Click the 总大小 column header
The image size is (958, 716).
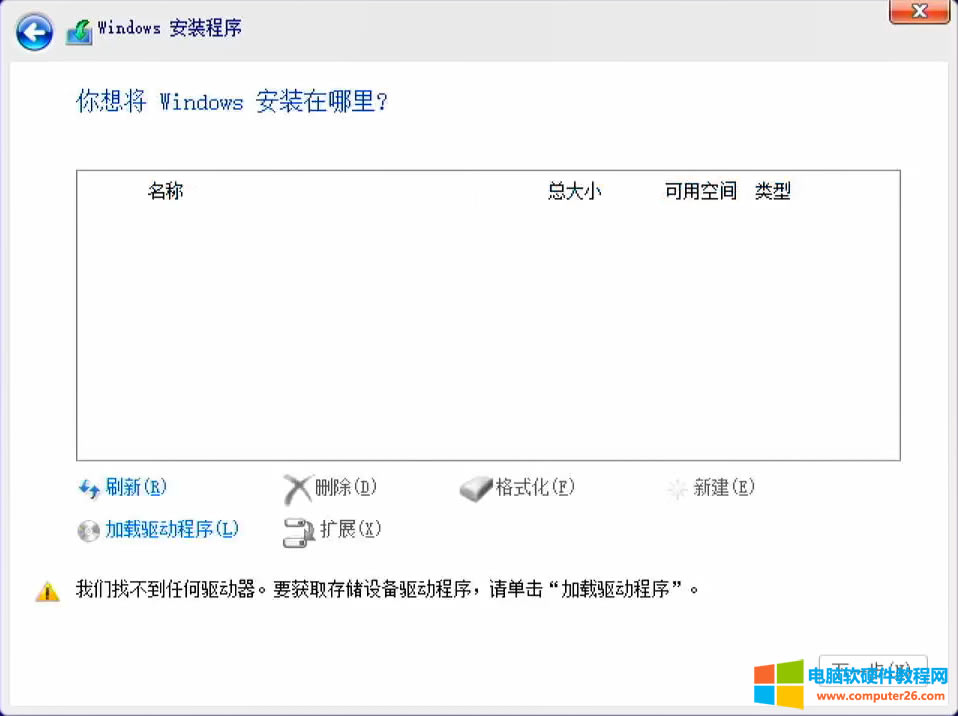click(574, 191)
